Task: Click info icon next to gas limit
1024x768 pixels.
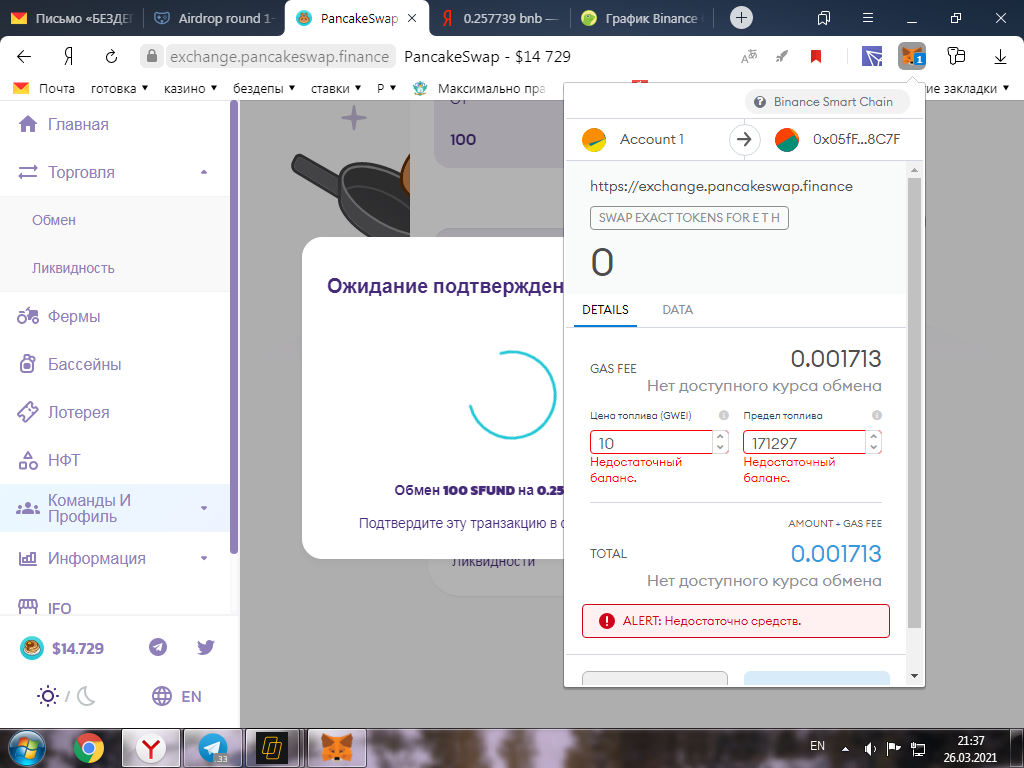Action: [x=877, y=415]
